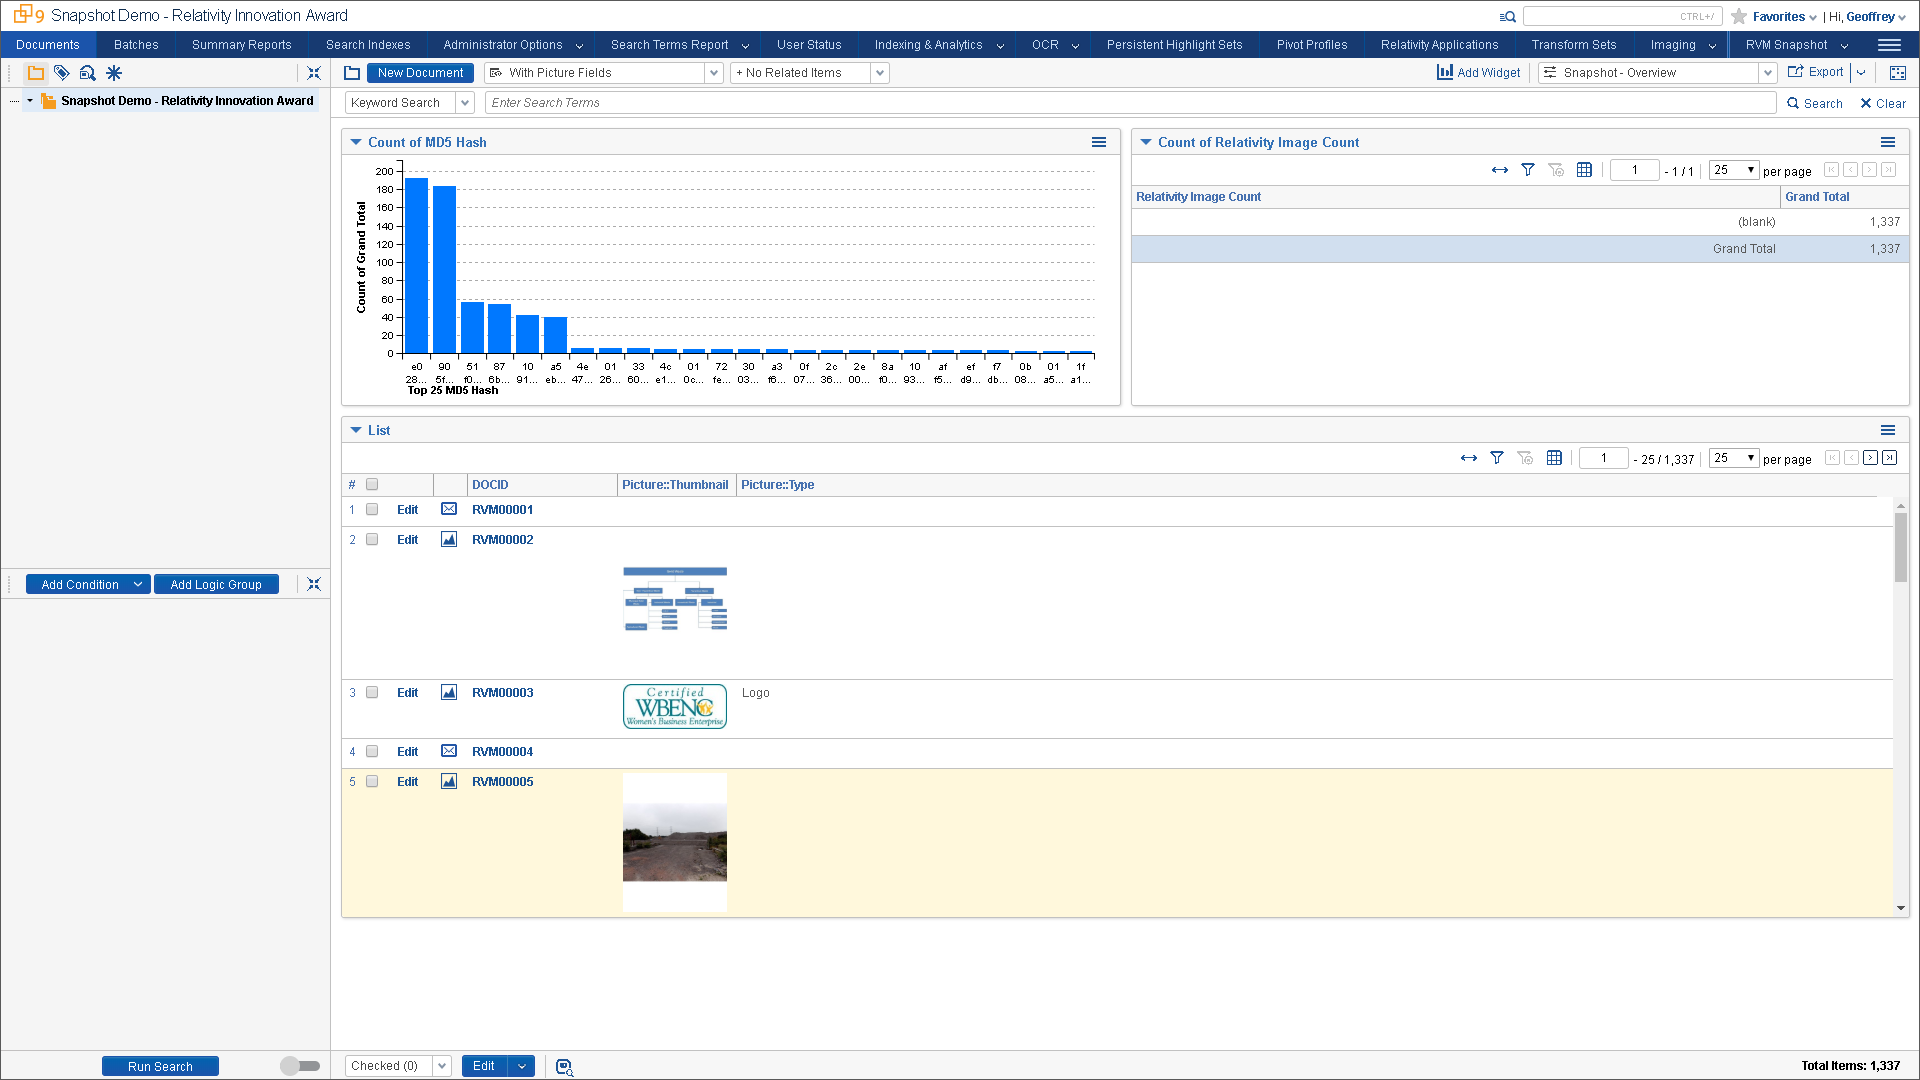This screenshot has width=1920, height=1080.
Task: Collapse the Count of MD5 Hash widget
Action: click(356, 142)
